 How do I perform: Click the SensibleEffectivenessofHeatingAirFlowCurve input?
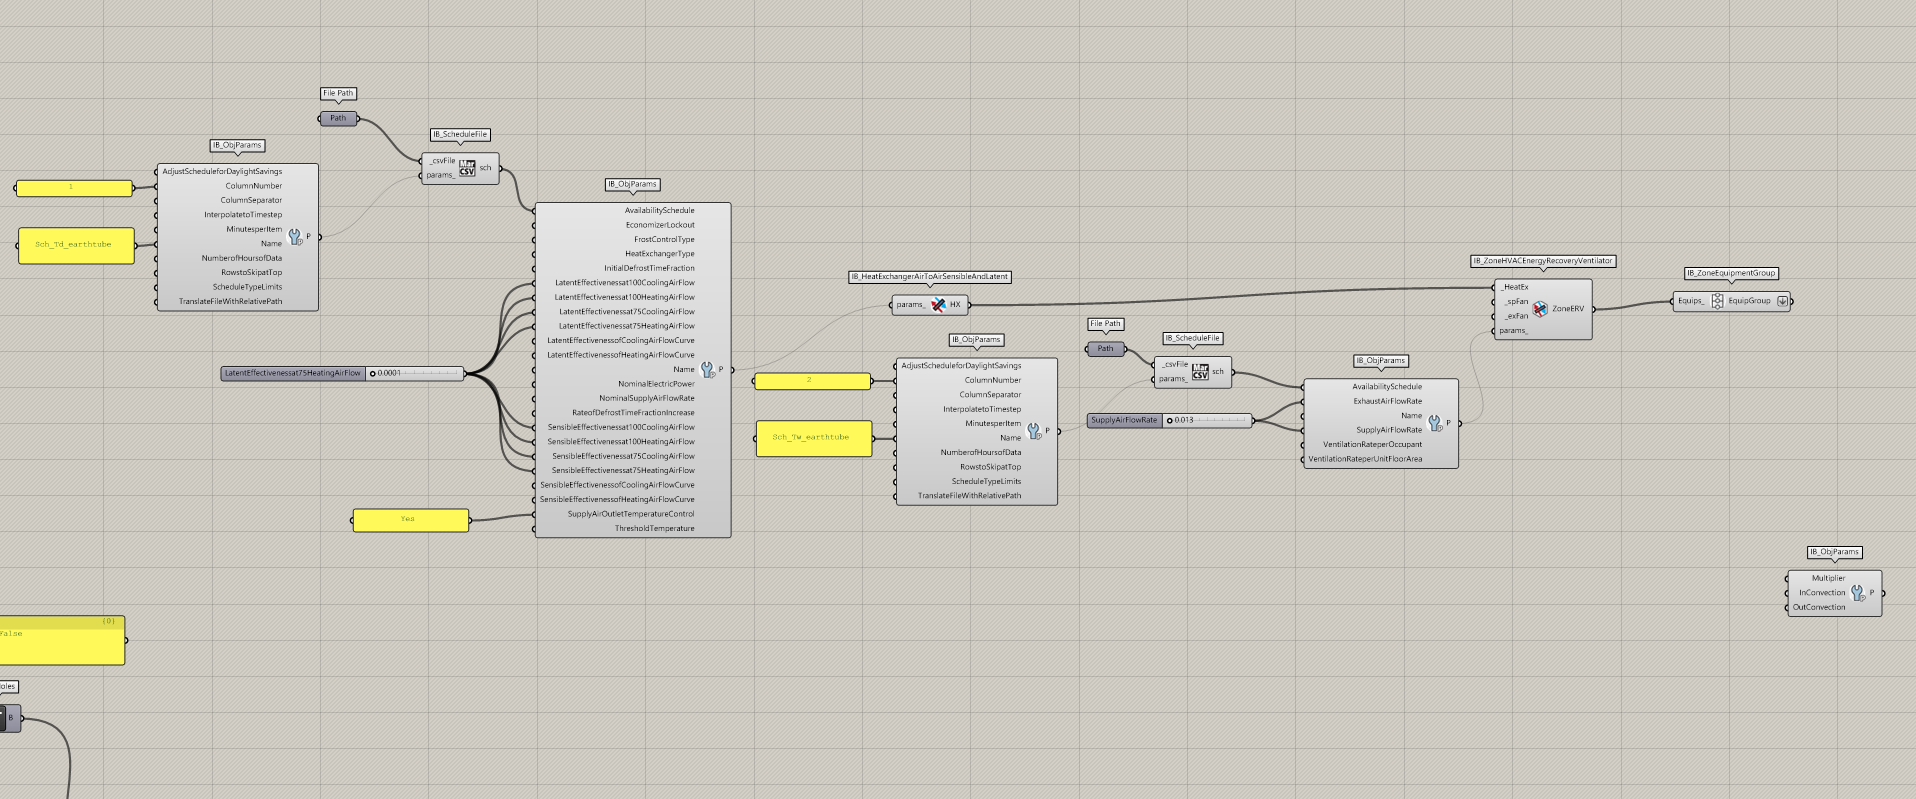click(617, 500)
